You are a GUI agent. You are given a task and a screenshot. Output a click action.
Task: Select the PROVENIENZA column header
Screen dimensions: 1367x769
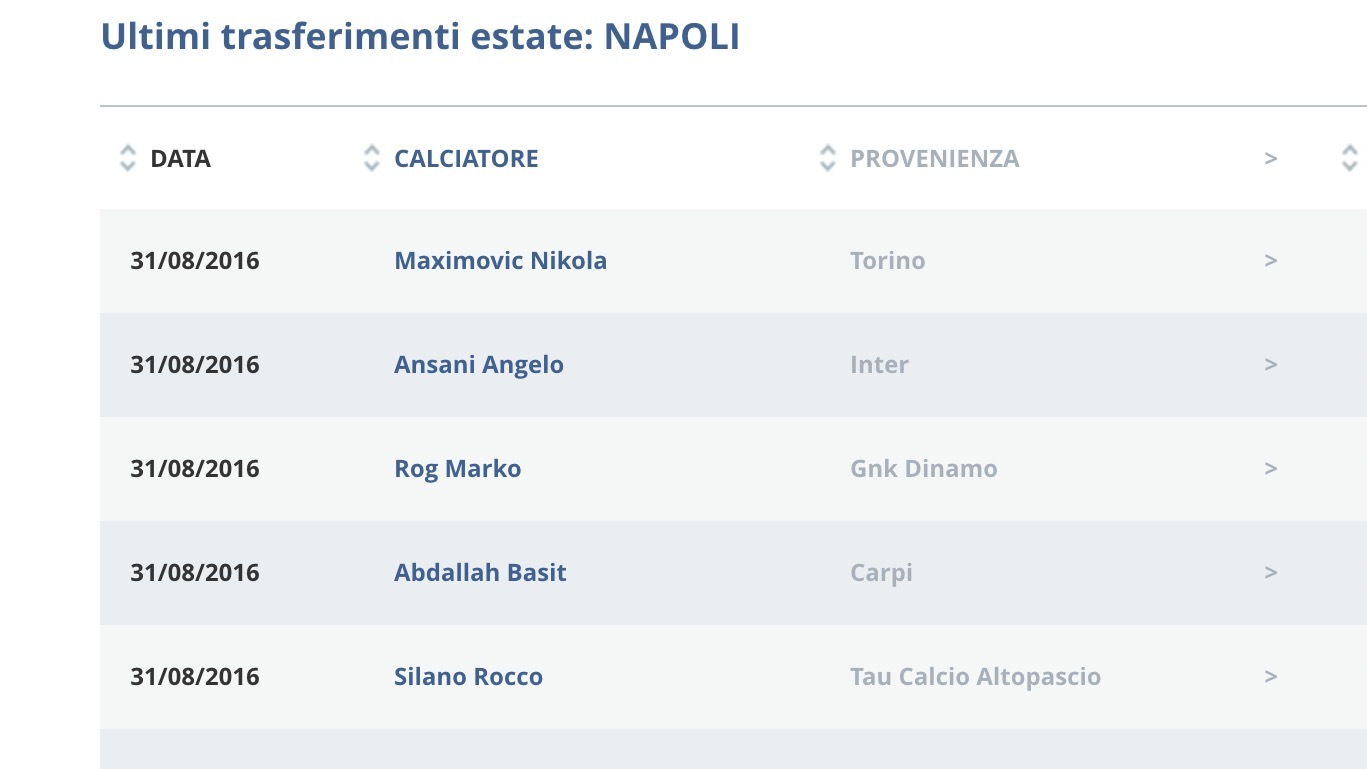tap(934, 159)
